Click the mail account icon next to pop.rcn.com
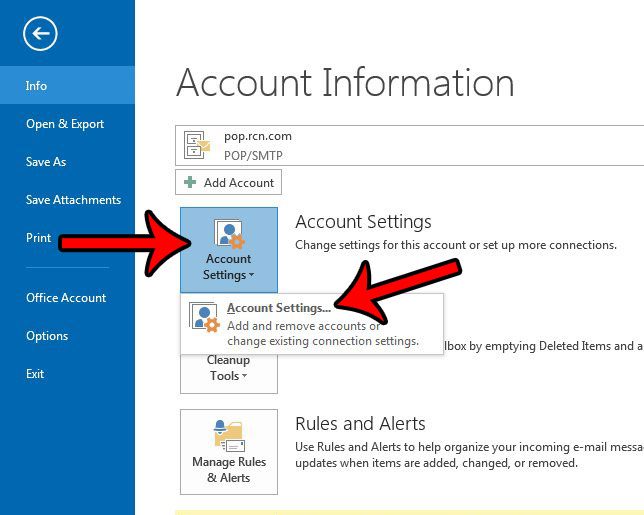Viewport: 644px width, 515px height. tap(198, 146)
